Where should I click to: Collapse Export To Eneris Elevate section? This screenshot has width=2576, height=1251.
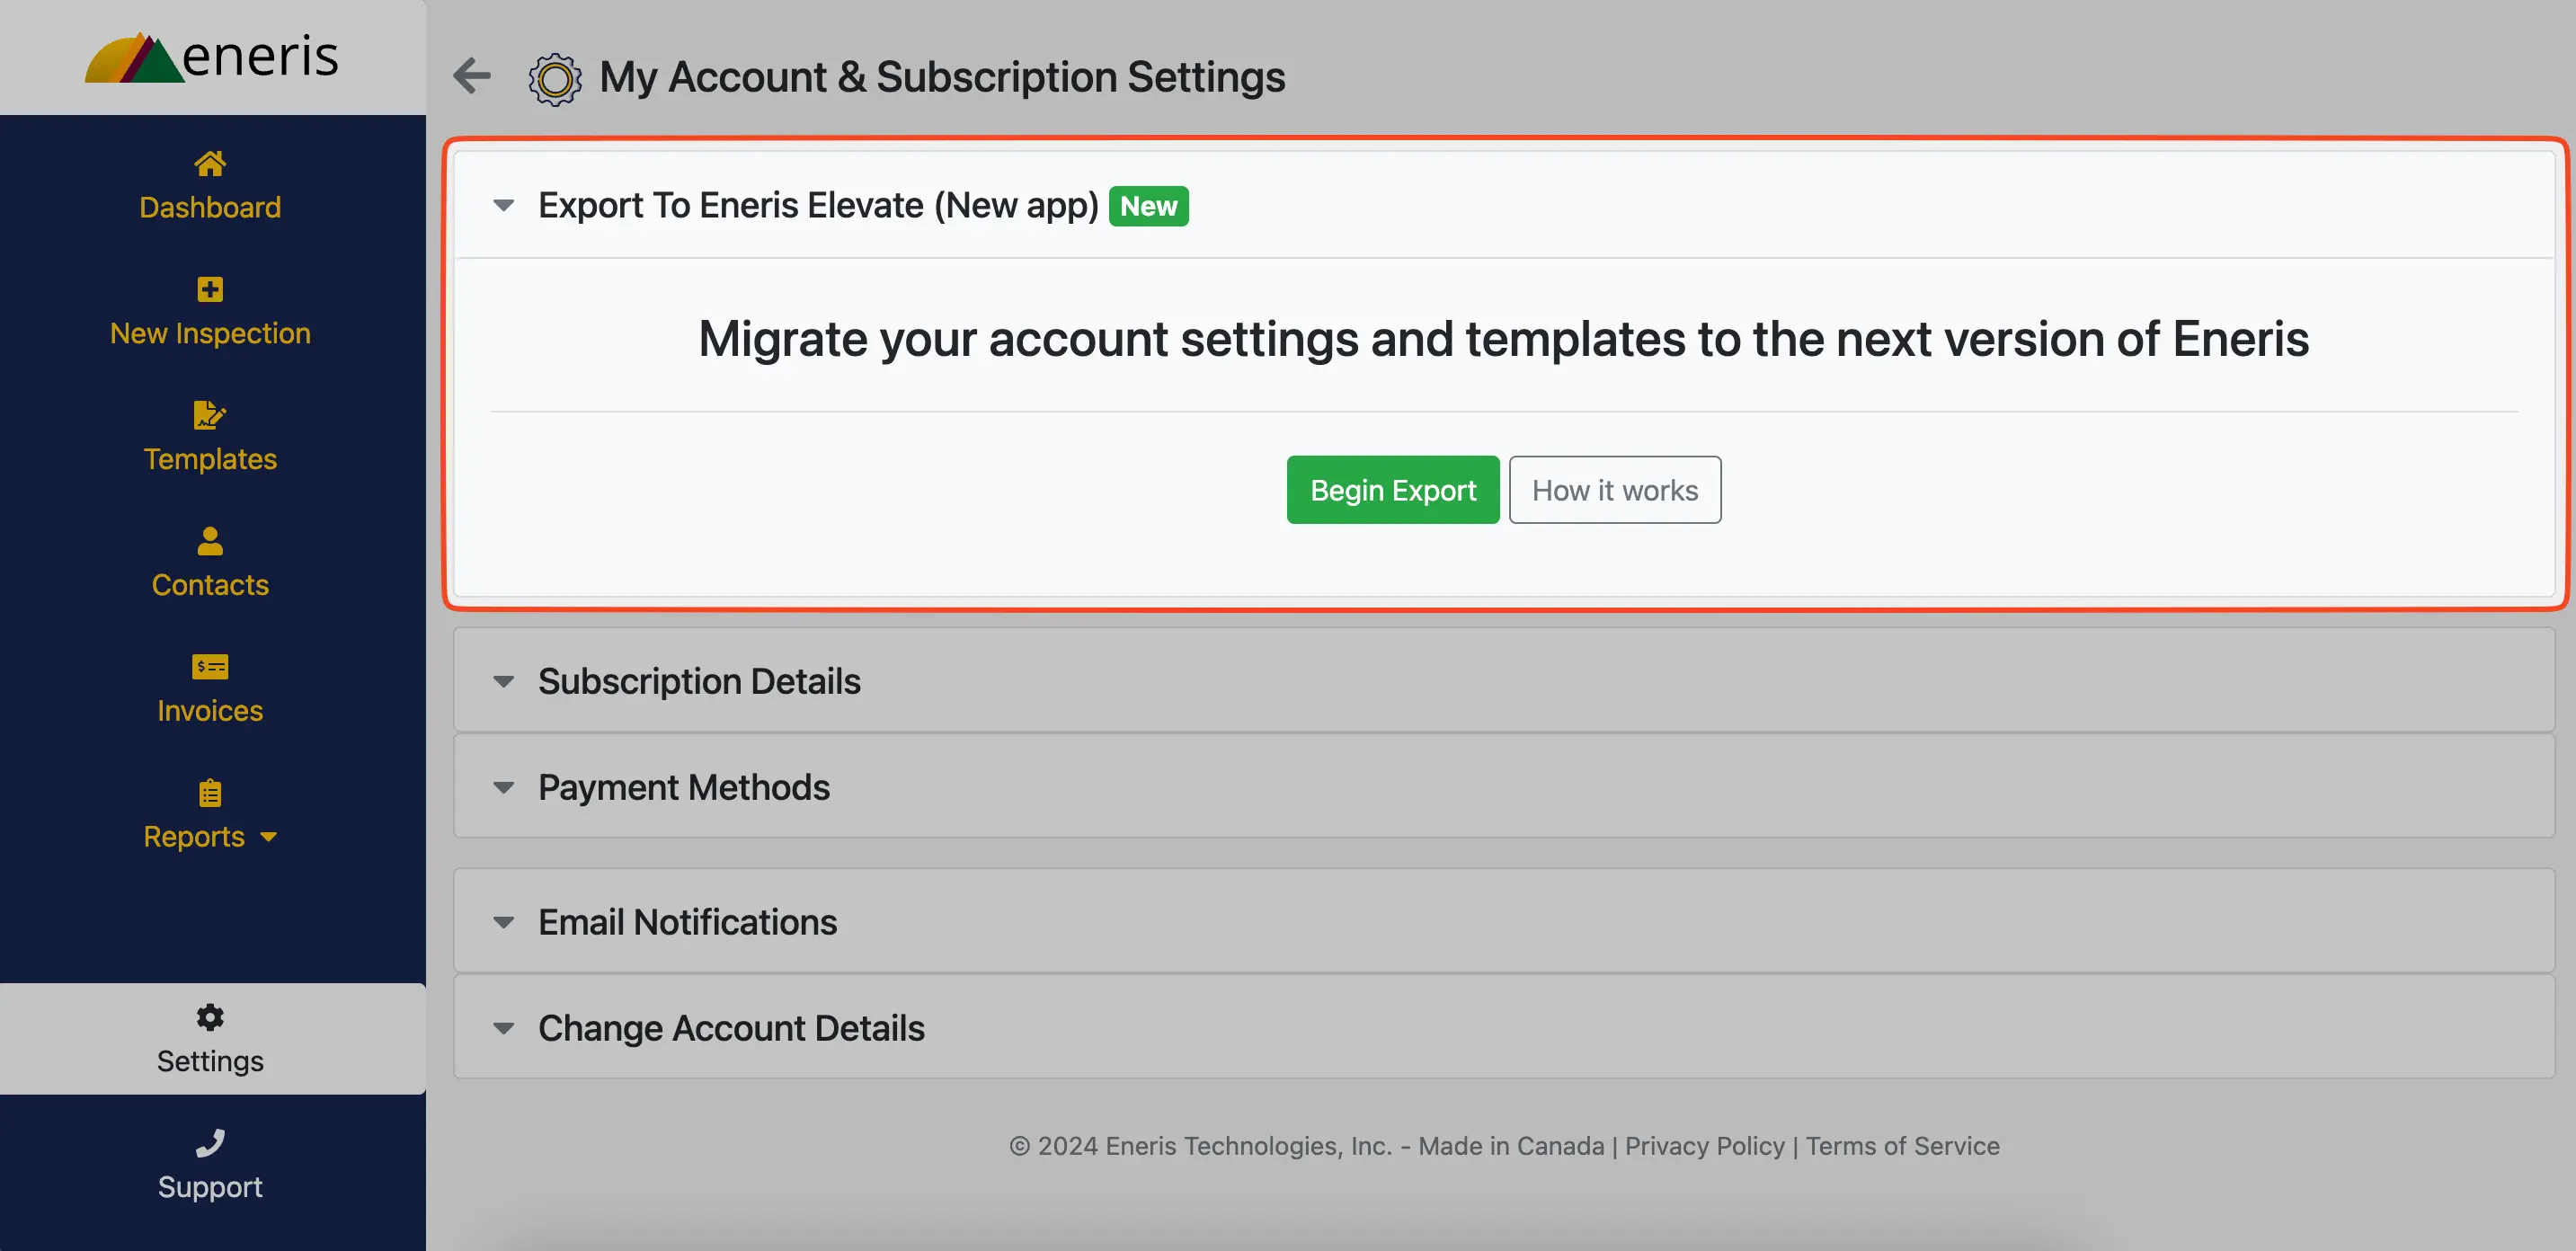[x=504, y=205]
